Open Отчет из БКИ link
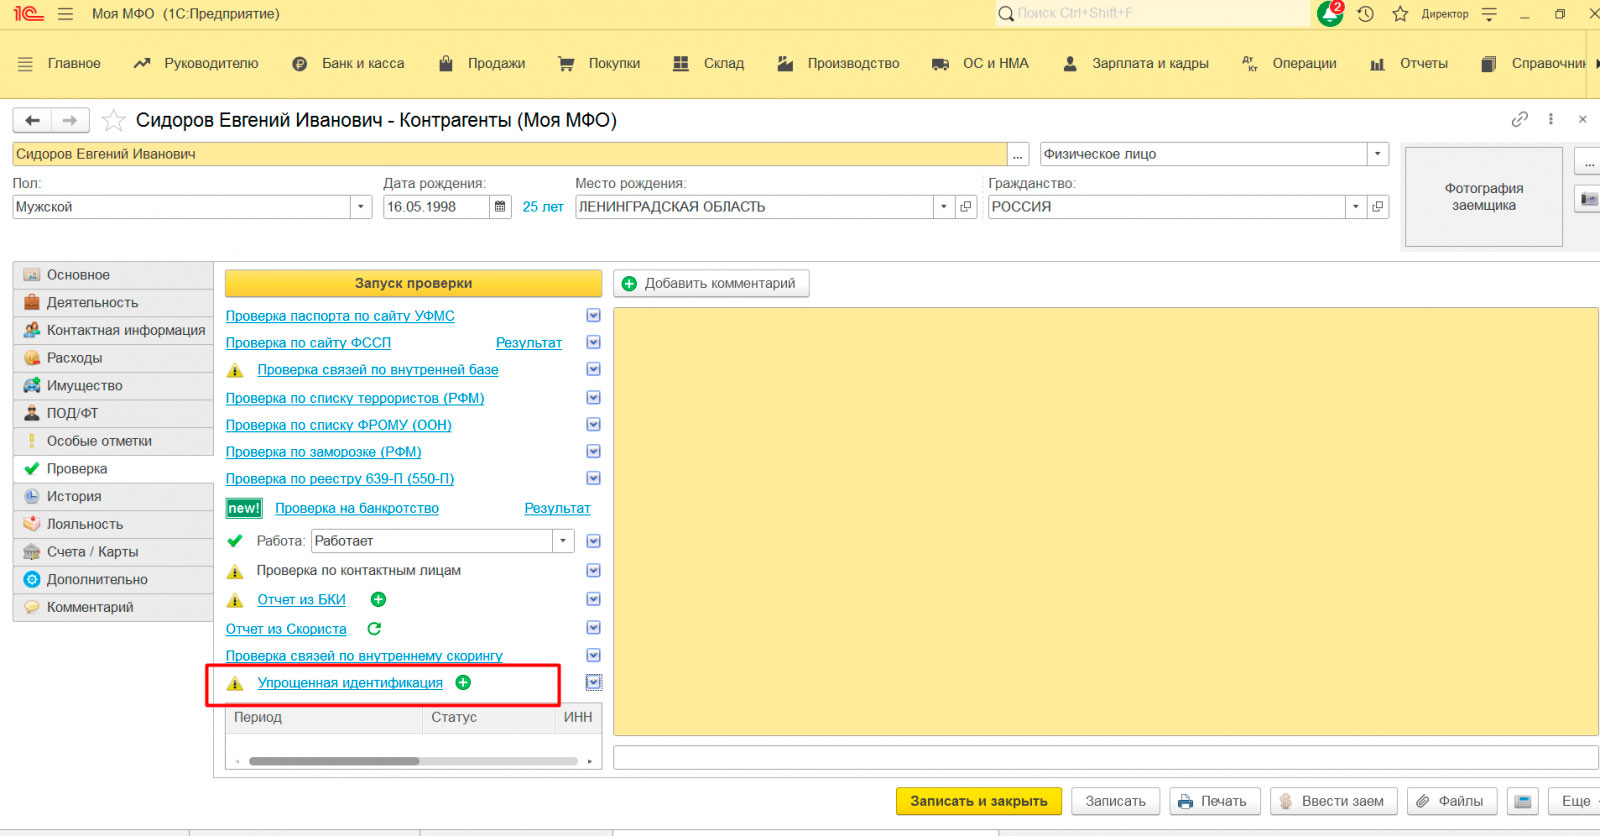1600x836 pixels. (x=301, y=600)
